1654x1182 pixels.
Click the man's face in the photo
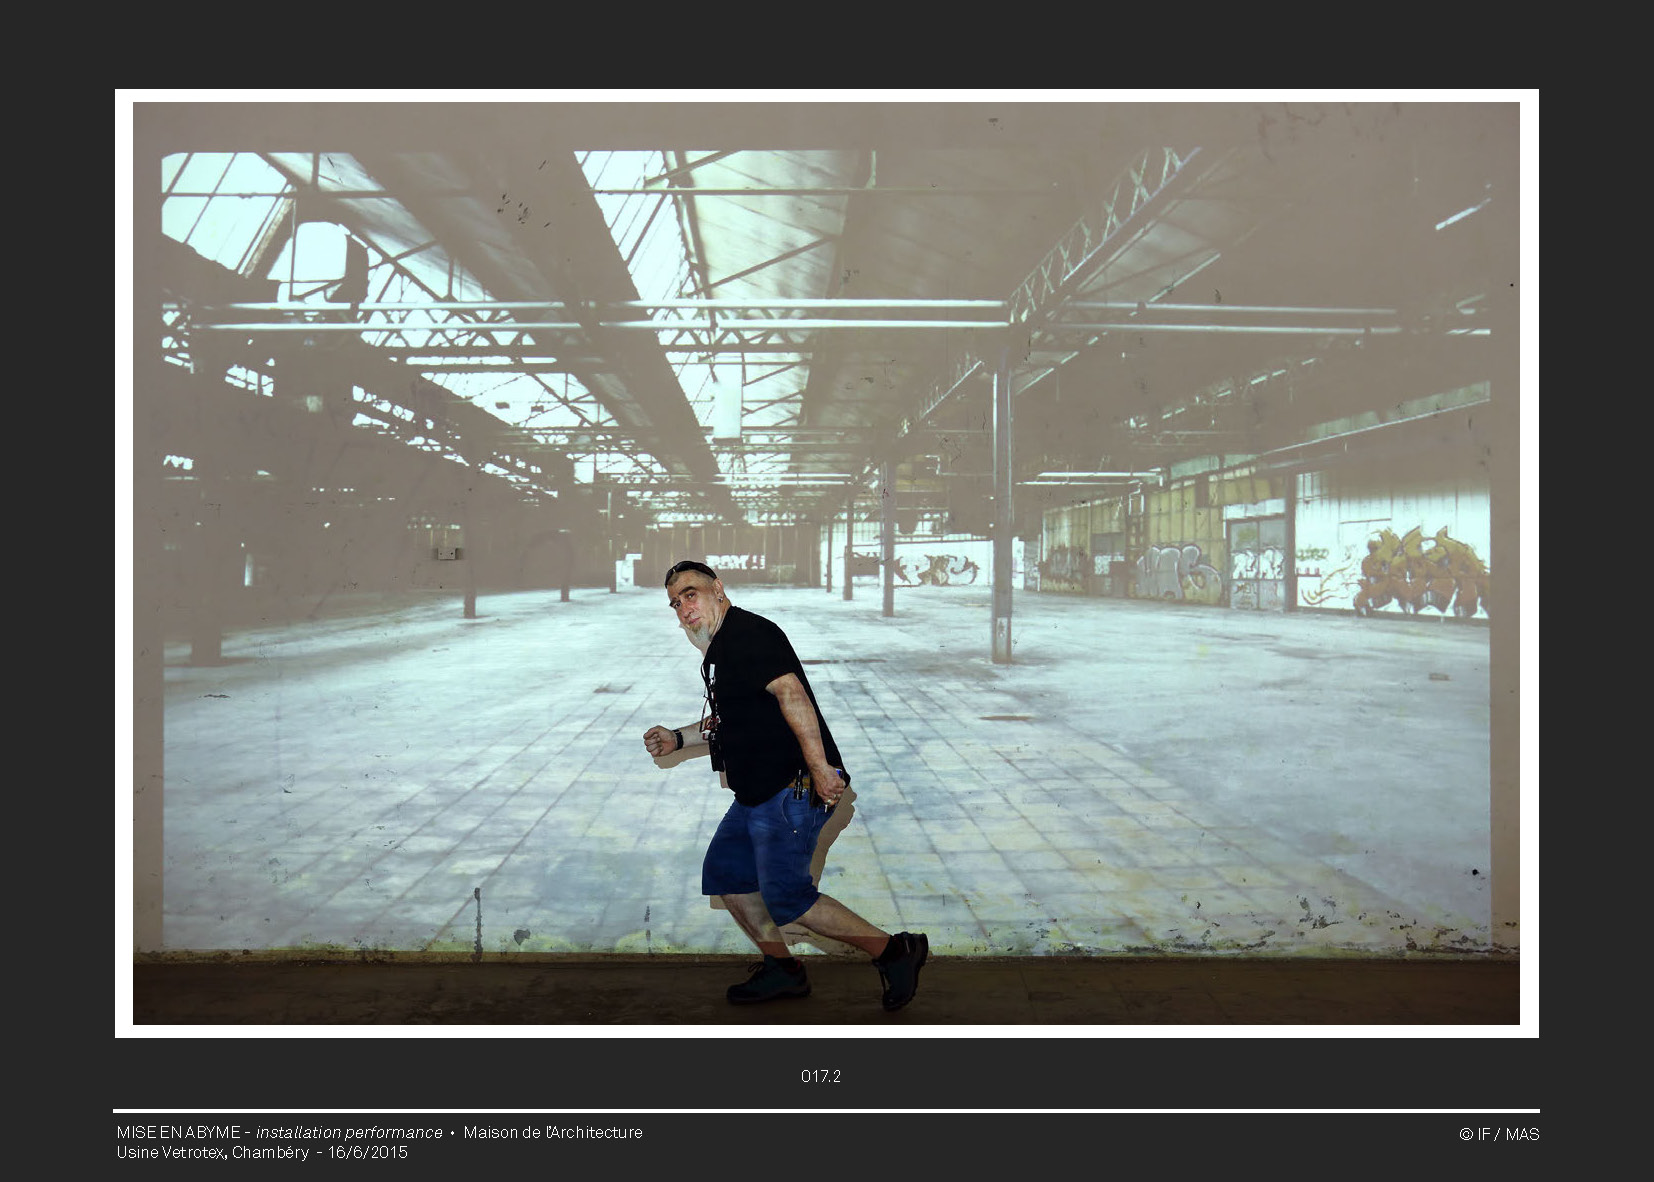coord(692,603)
